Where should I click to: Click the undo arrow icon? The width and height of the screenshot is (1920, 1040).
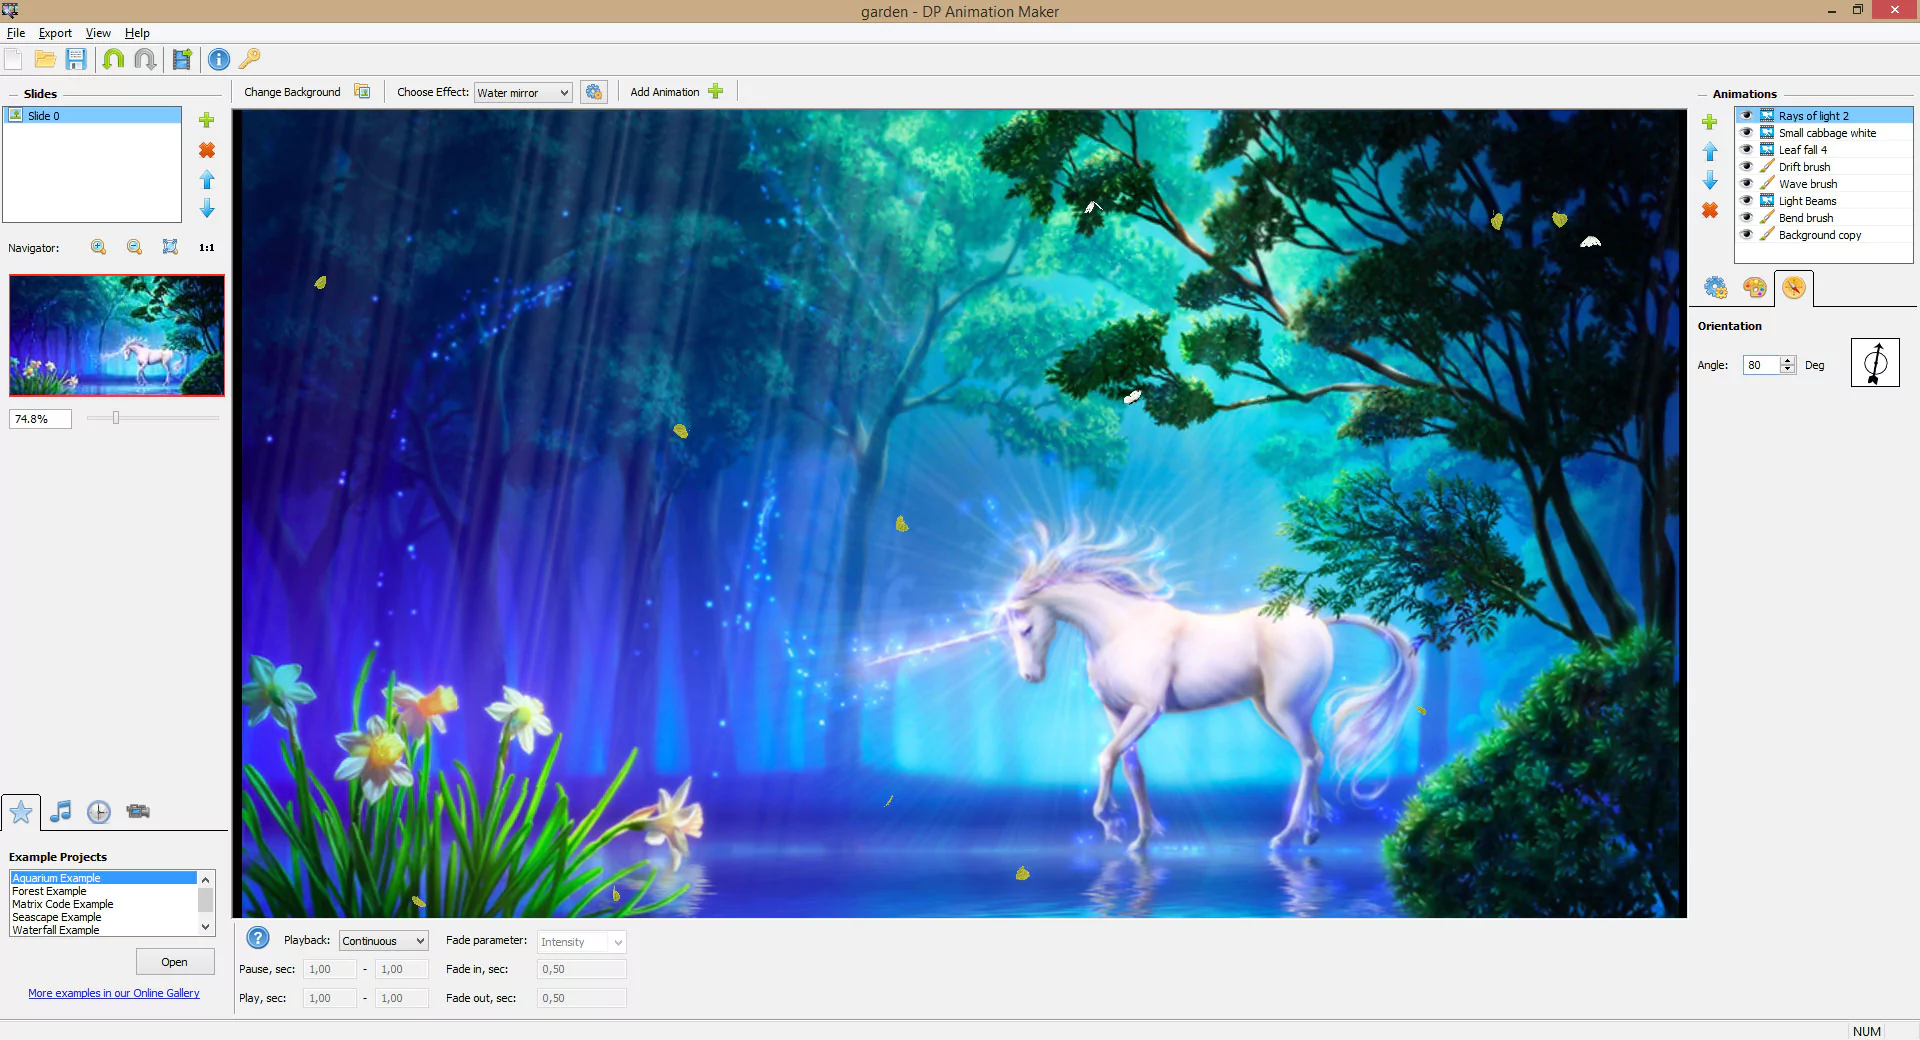[113, 60]
